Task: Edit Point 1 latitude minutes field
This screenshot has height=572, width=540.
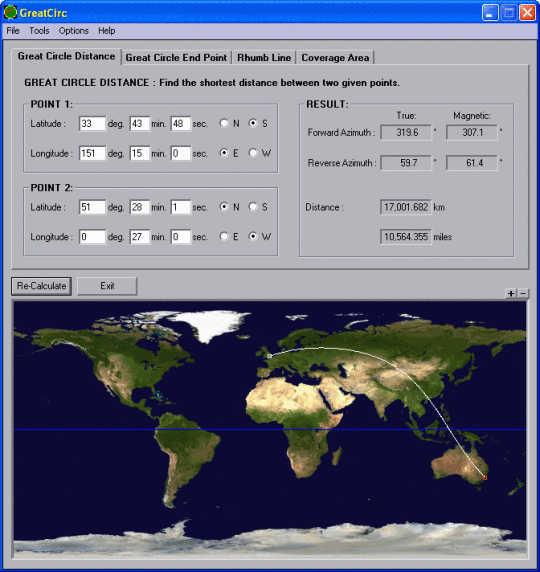Action: 139,124
